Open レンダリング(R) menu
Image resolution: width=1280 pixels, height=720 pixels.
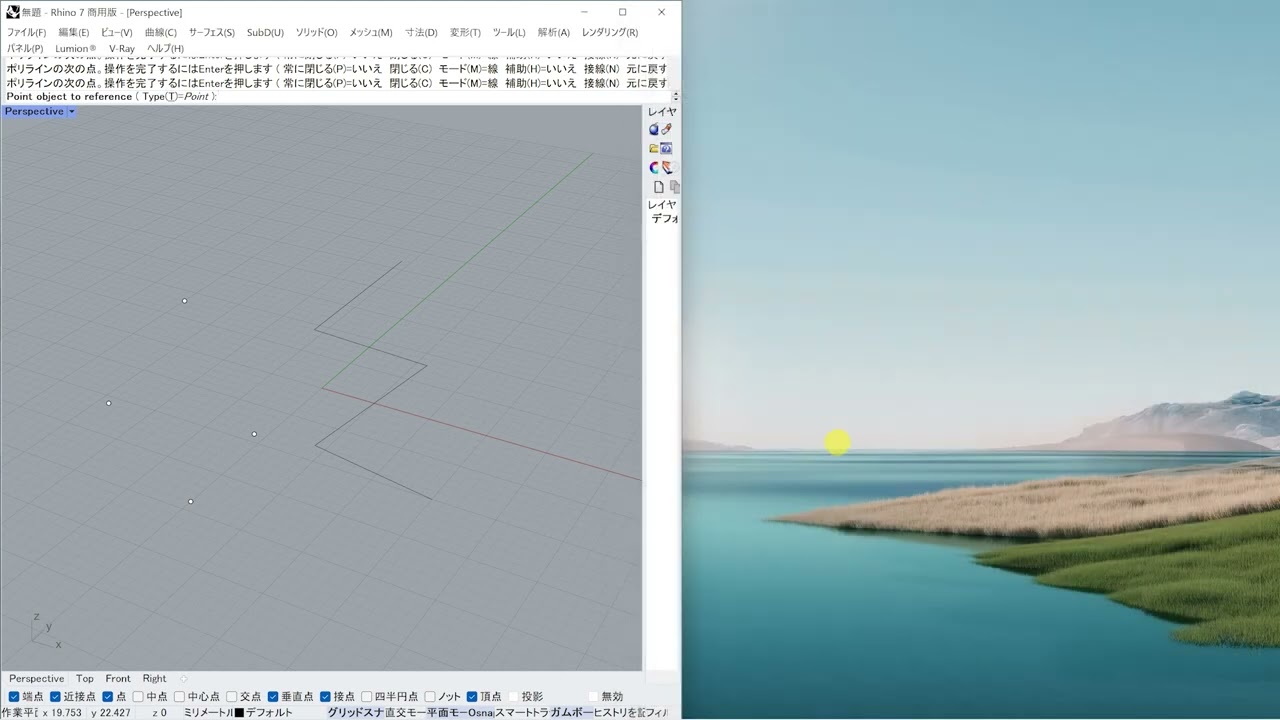tap(610, 32)
